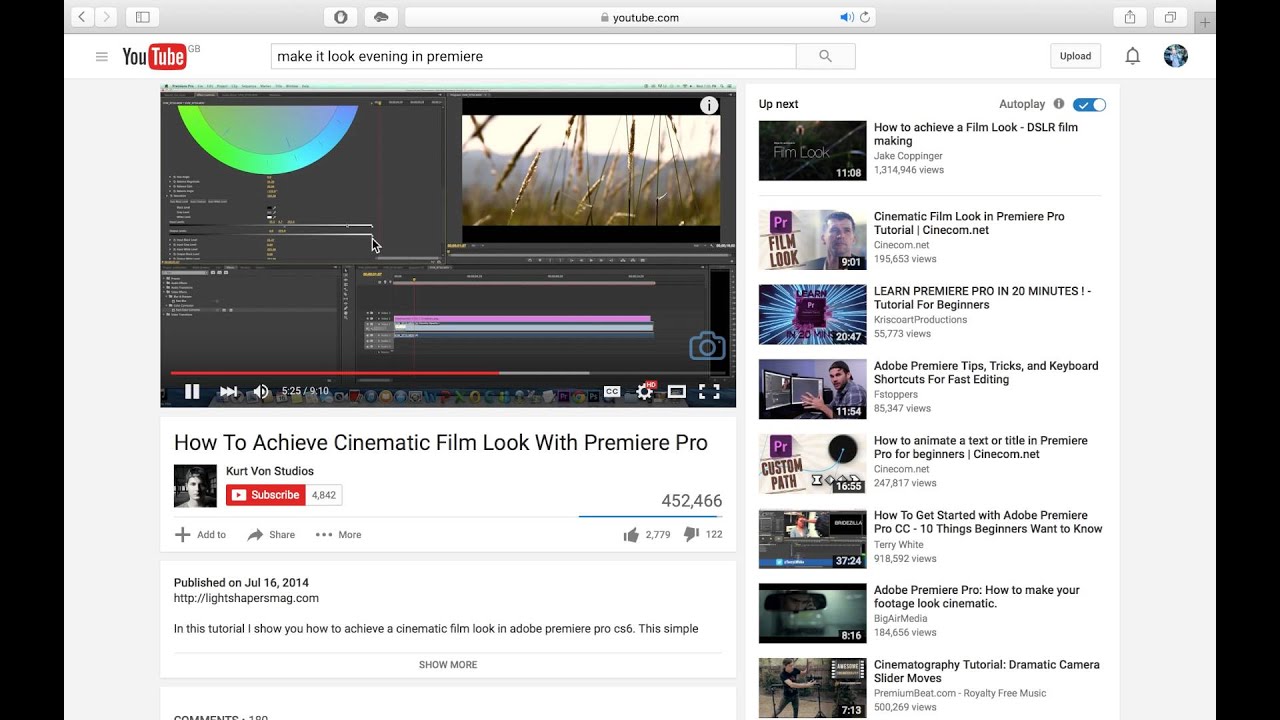Viewport: 1280px width, 720px height.
Task: Turn off the Autoplay switch
Action: (x=1089, y=104)
